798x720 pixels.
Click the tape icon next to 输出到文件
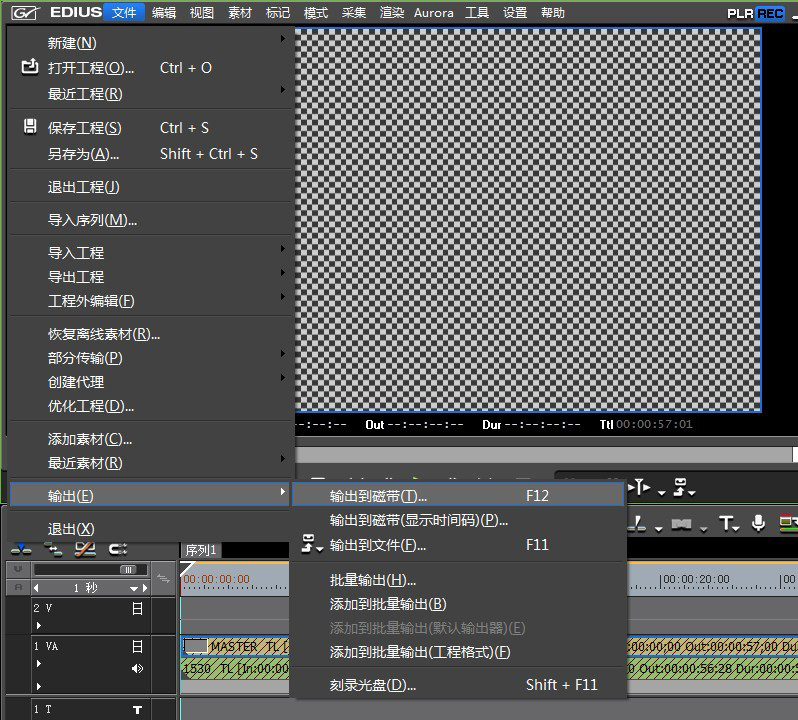(x=308, y=542)
